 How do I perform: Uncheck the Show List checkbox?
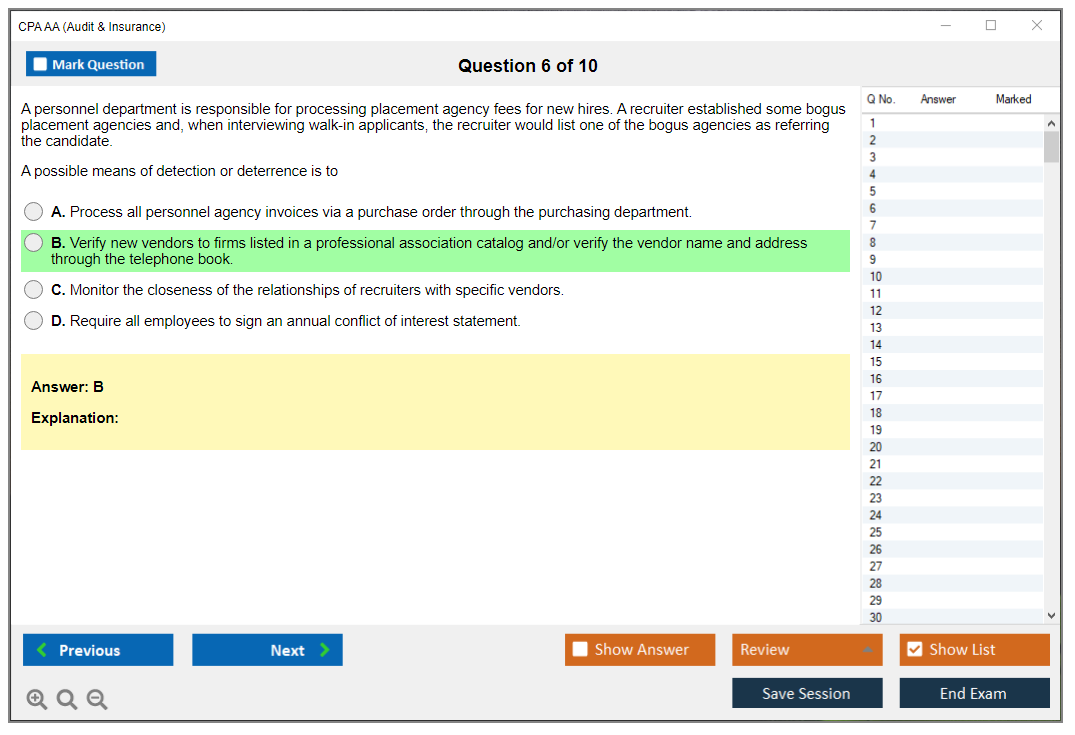coord(914,650)
